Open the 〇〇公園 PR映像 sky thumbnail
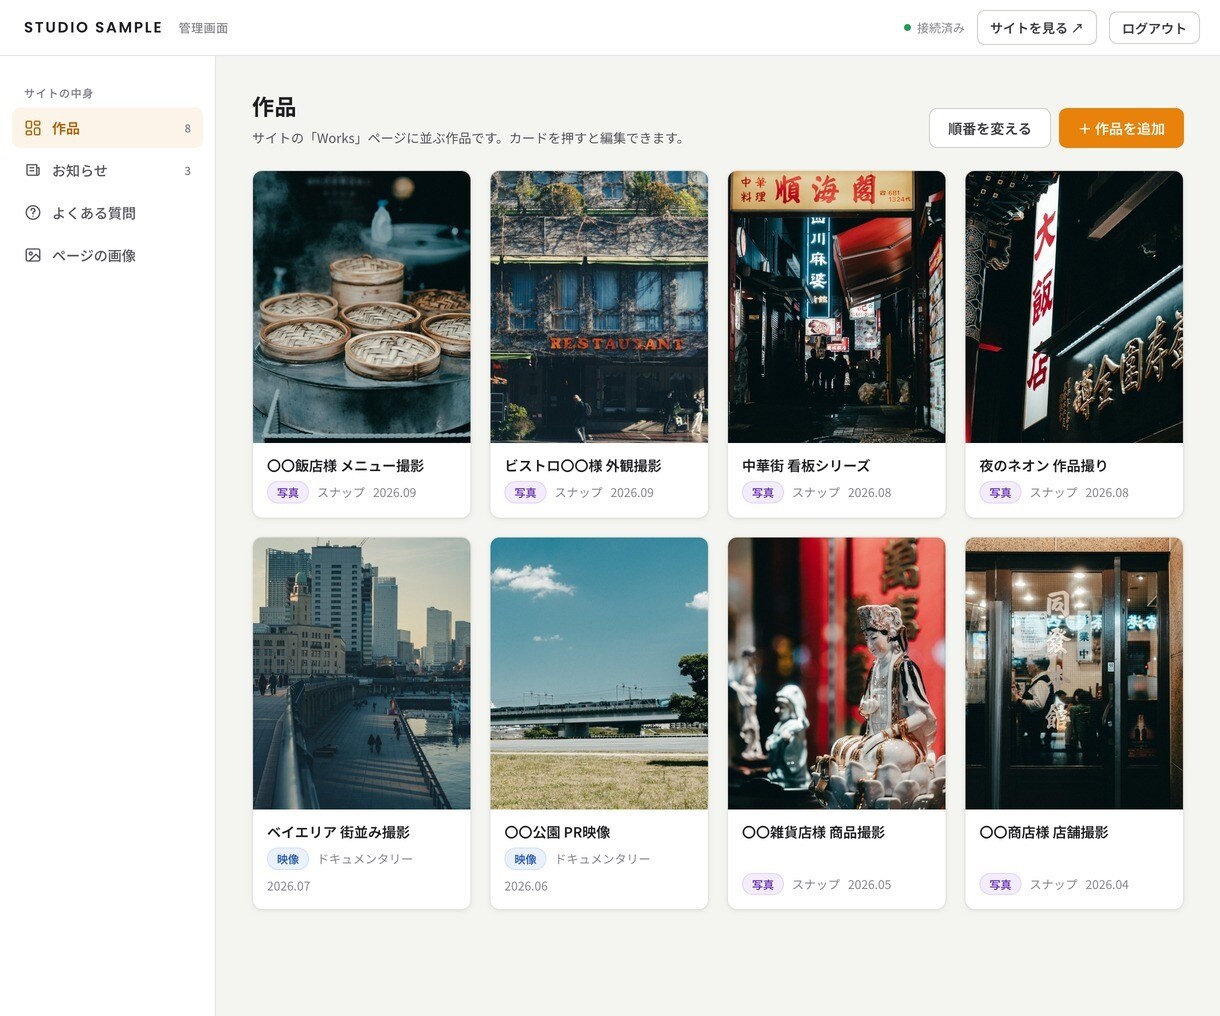 click(x=599, y=673)
